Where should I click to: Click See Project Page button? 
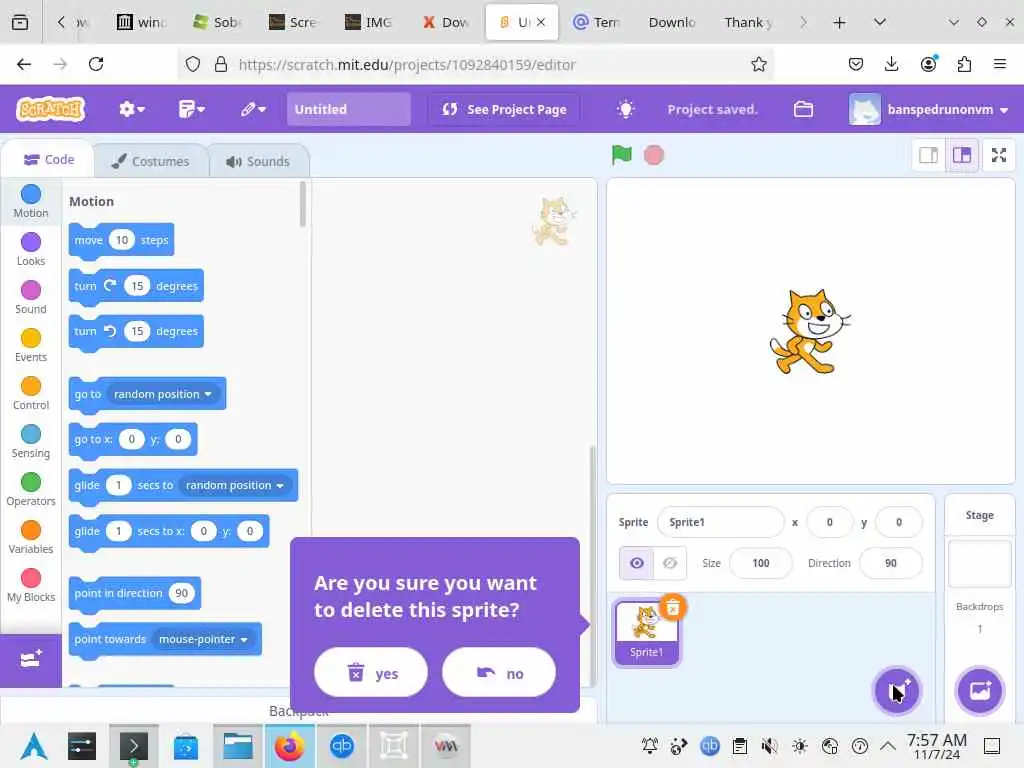point(504,109)
